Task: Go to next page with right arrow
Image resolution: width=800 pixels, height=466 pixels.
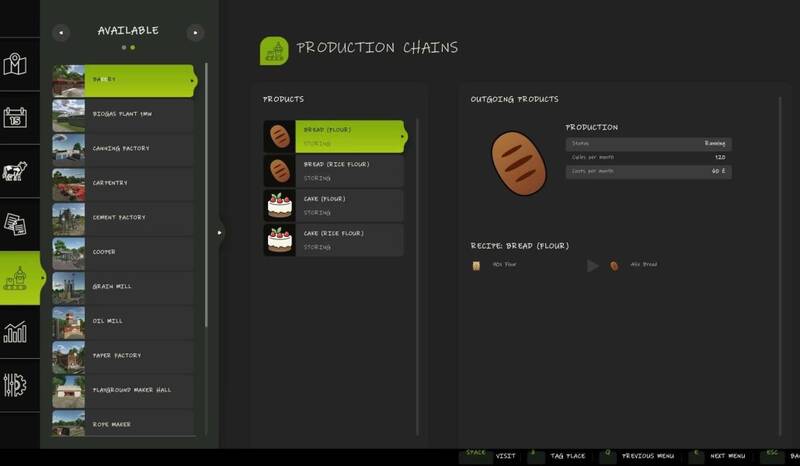Action: [x=195, y=33]
